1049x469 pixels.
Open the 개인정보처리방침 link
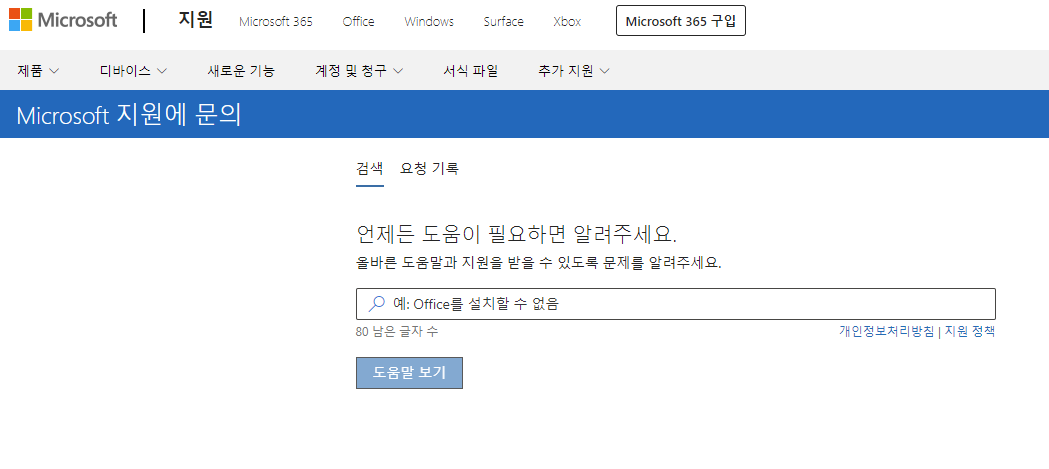coord(886,331)
